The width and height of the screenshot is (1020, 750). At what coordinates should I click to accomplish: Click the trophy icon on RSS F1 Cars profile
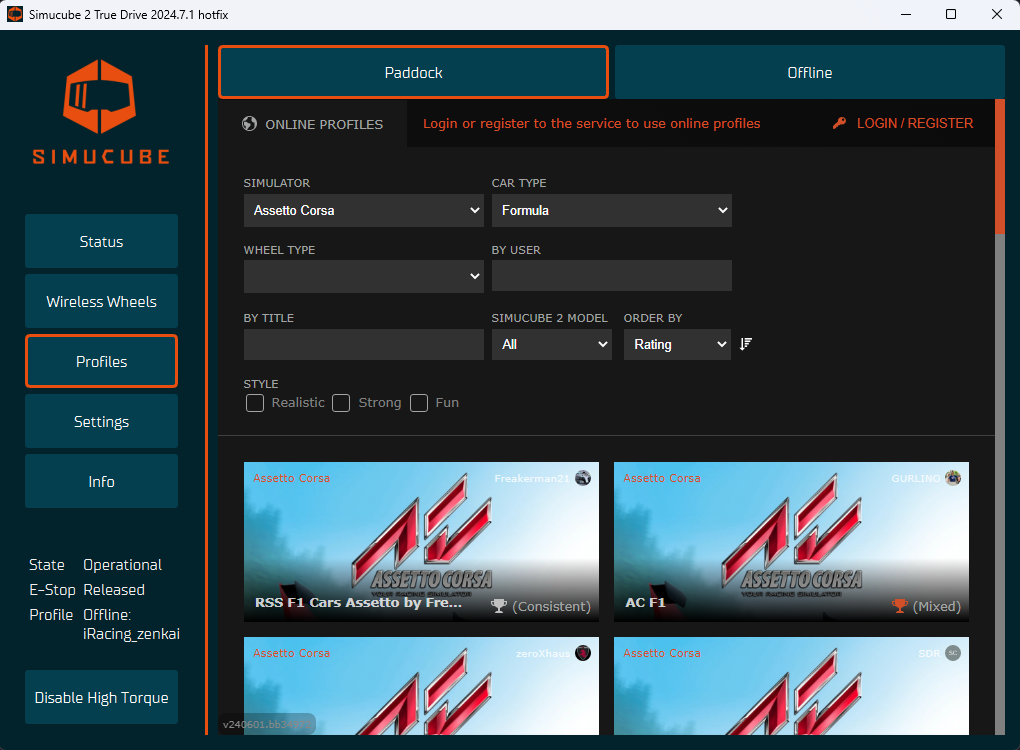[x=500, y=606]
